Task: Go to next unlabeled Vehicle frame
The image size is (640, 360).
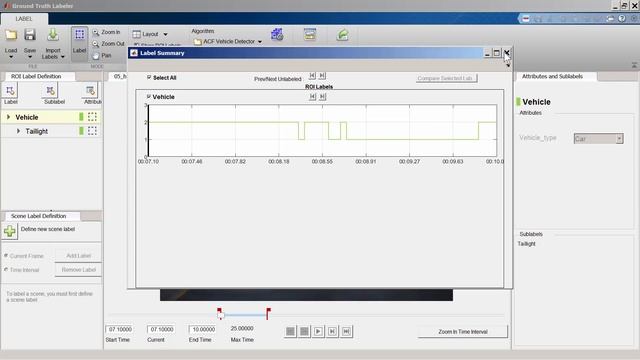Action: click(x=323, y=97)
